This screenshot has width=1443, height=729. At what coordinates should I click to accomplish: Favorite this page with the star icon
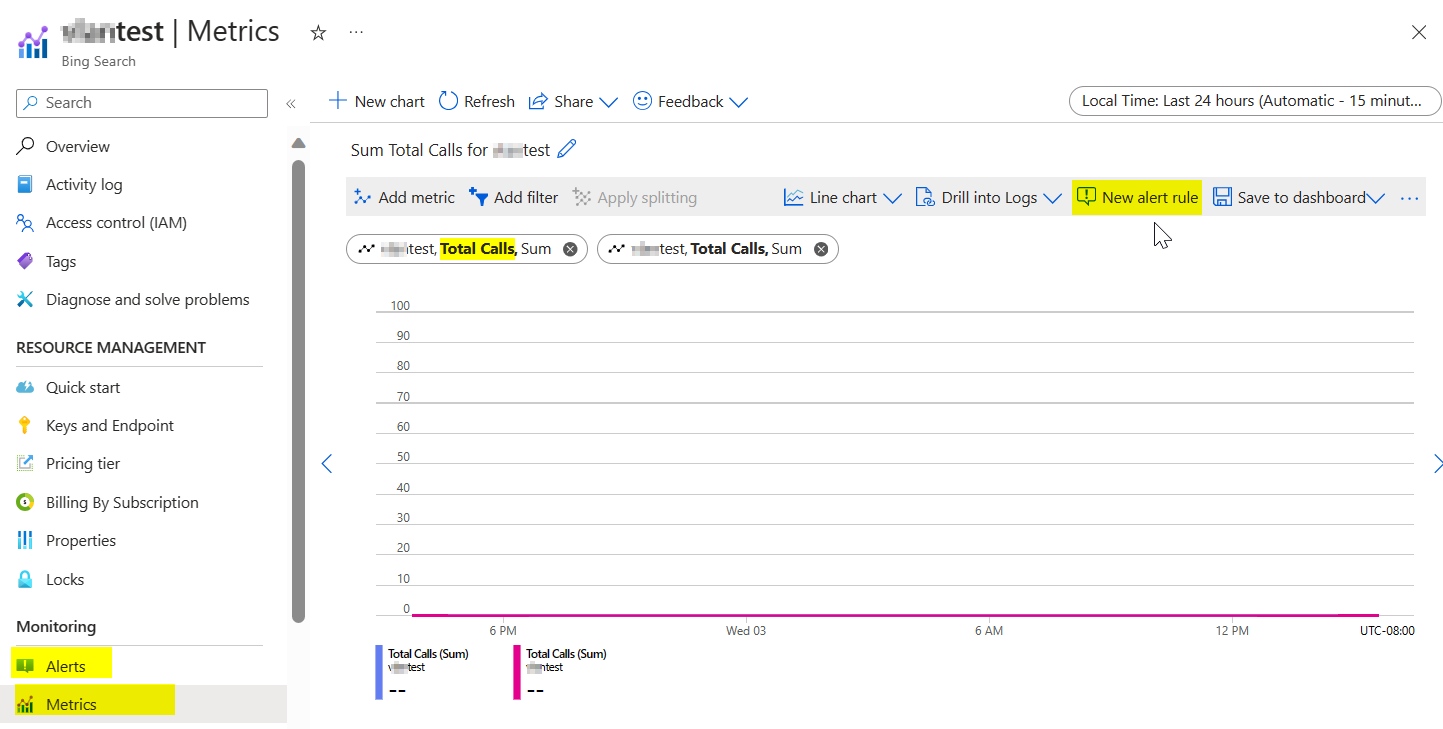coord(318,33)
